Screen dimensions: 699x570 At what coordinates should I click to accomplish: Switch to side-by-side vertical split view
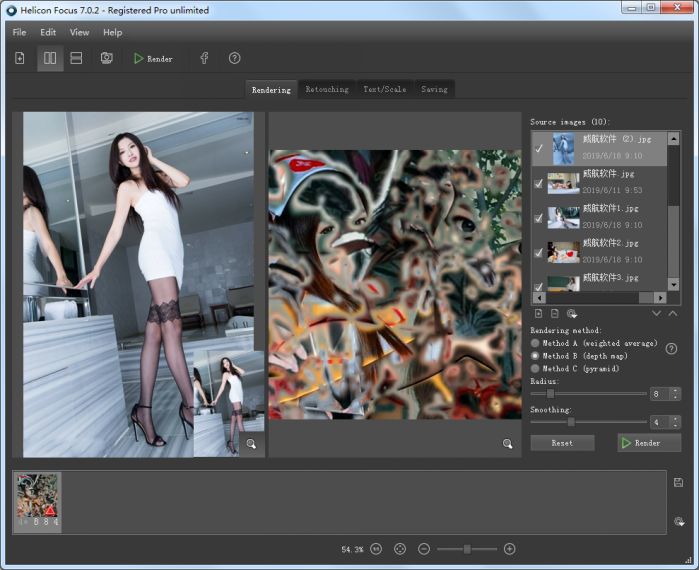click(x=49, y=58)
